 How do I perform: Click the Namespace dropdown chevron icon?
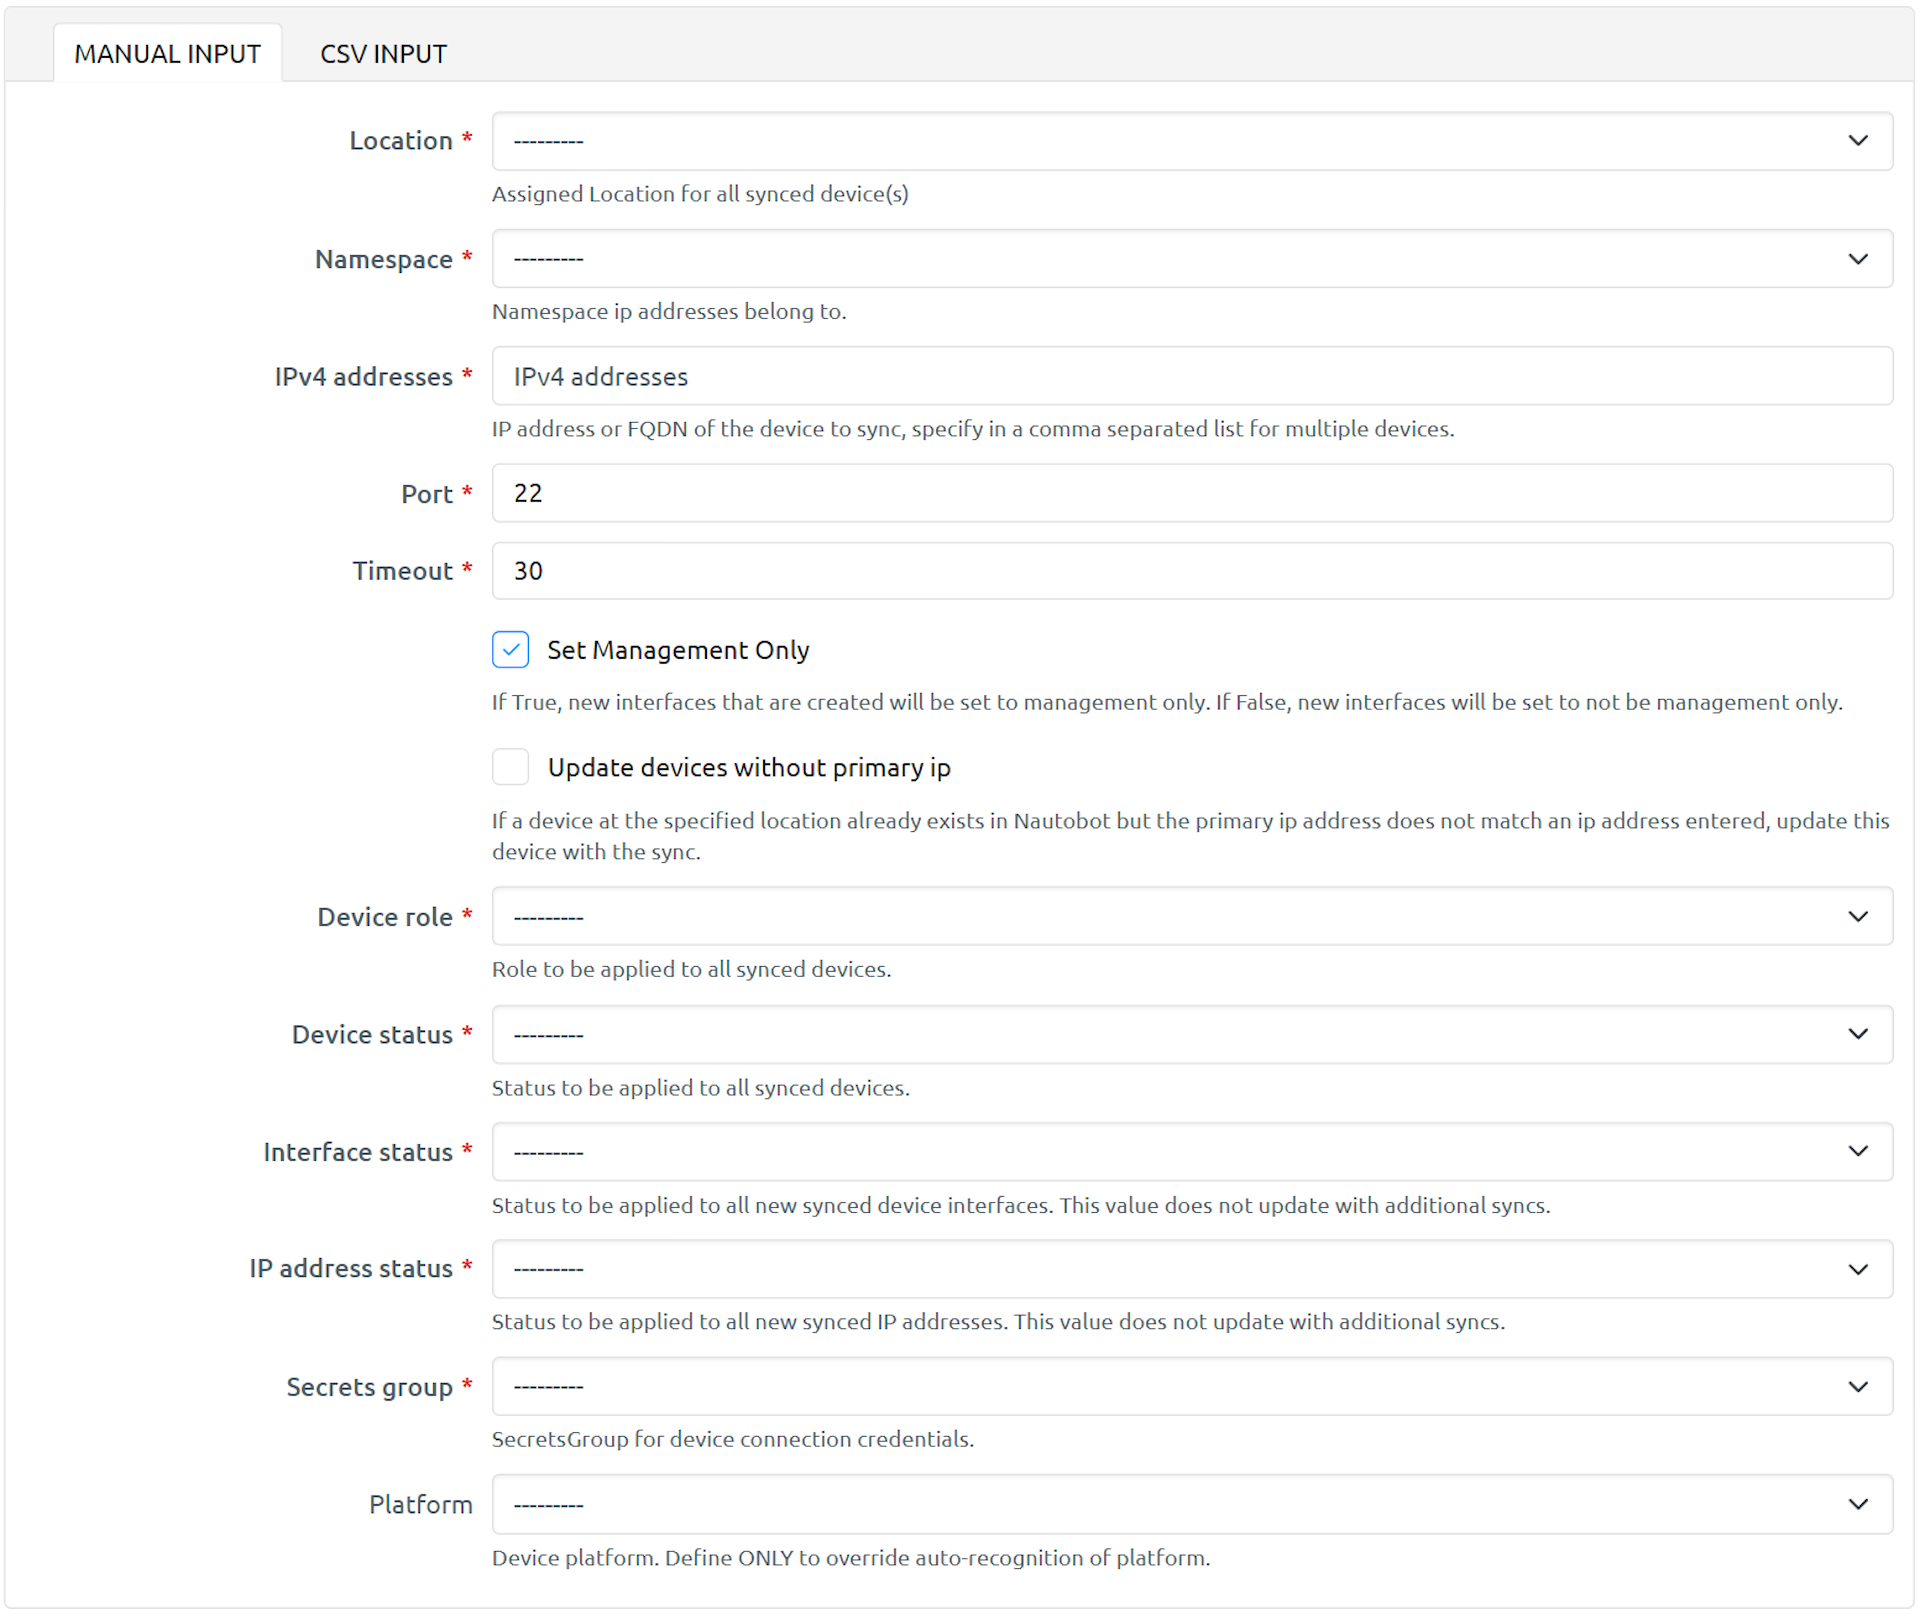1857,259
